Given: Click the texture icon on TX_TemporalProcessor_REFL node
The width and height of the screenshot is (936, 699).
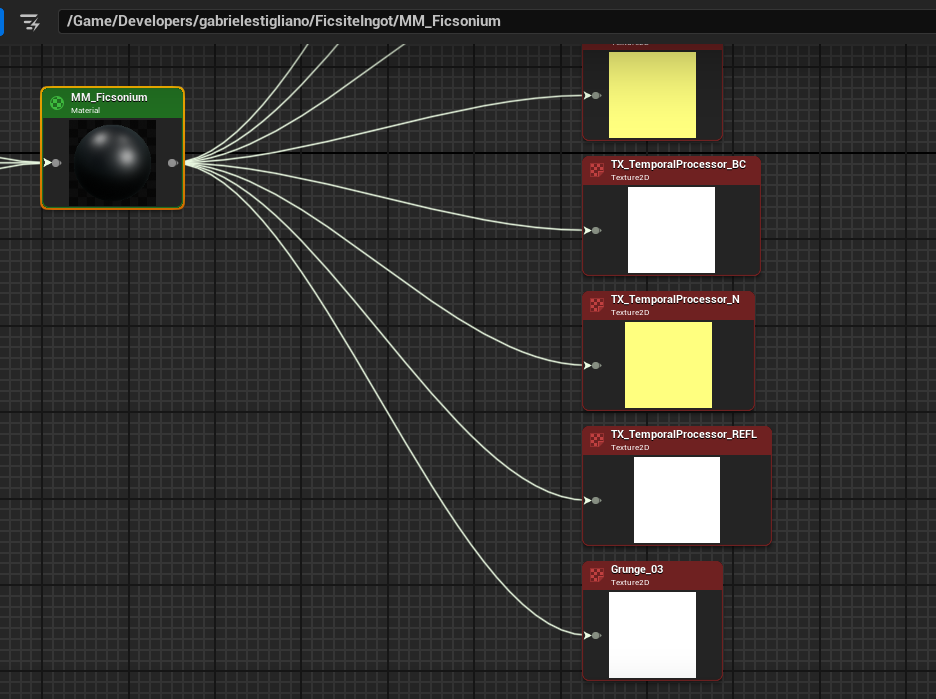Looking at the screenshot, I should [x=596, y=440].
